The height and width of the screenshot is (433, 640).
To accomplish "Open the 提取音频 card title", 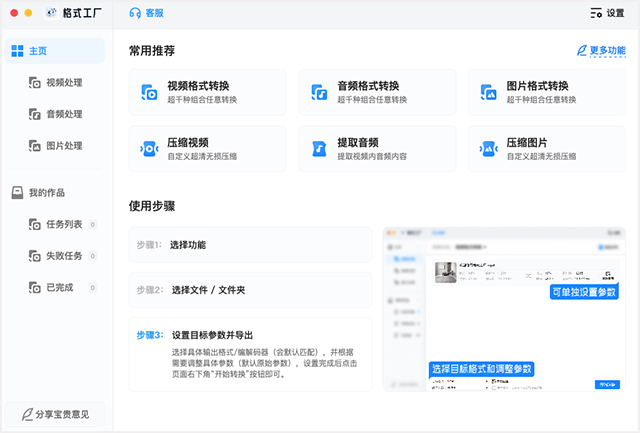I will point(358,142).
